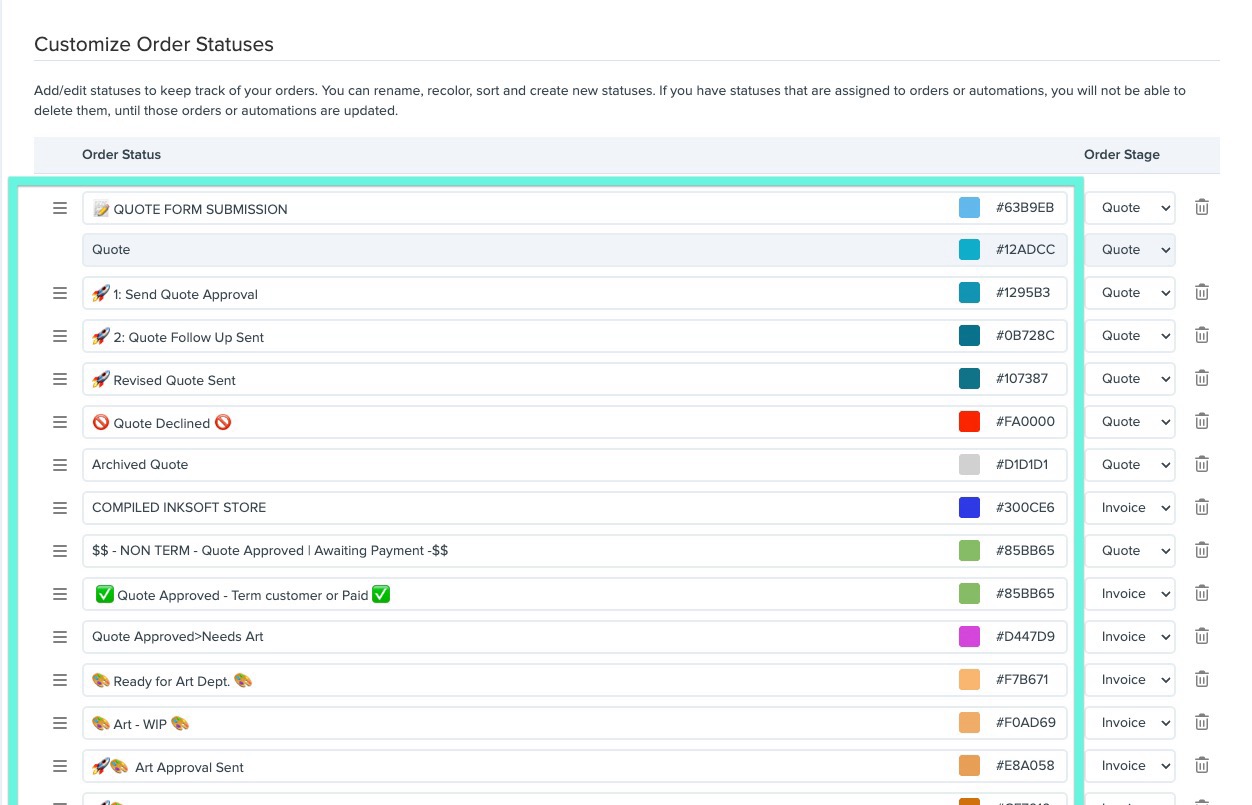Open stage dropdown for 2: Quote Follow Up Sent

(1131, 336)
